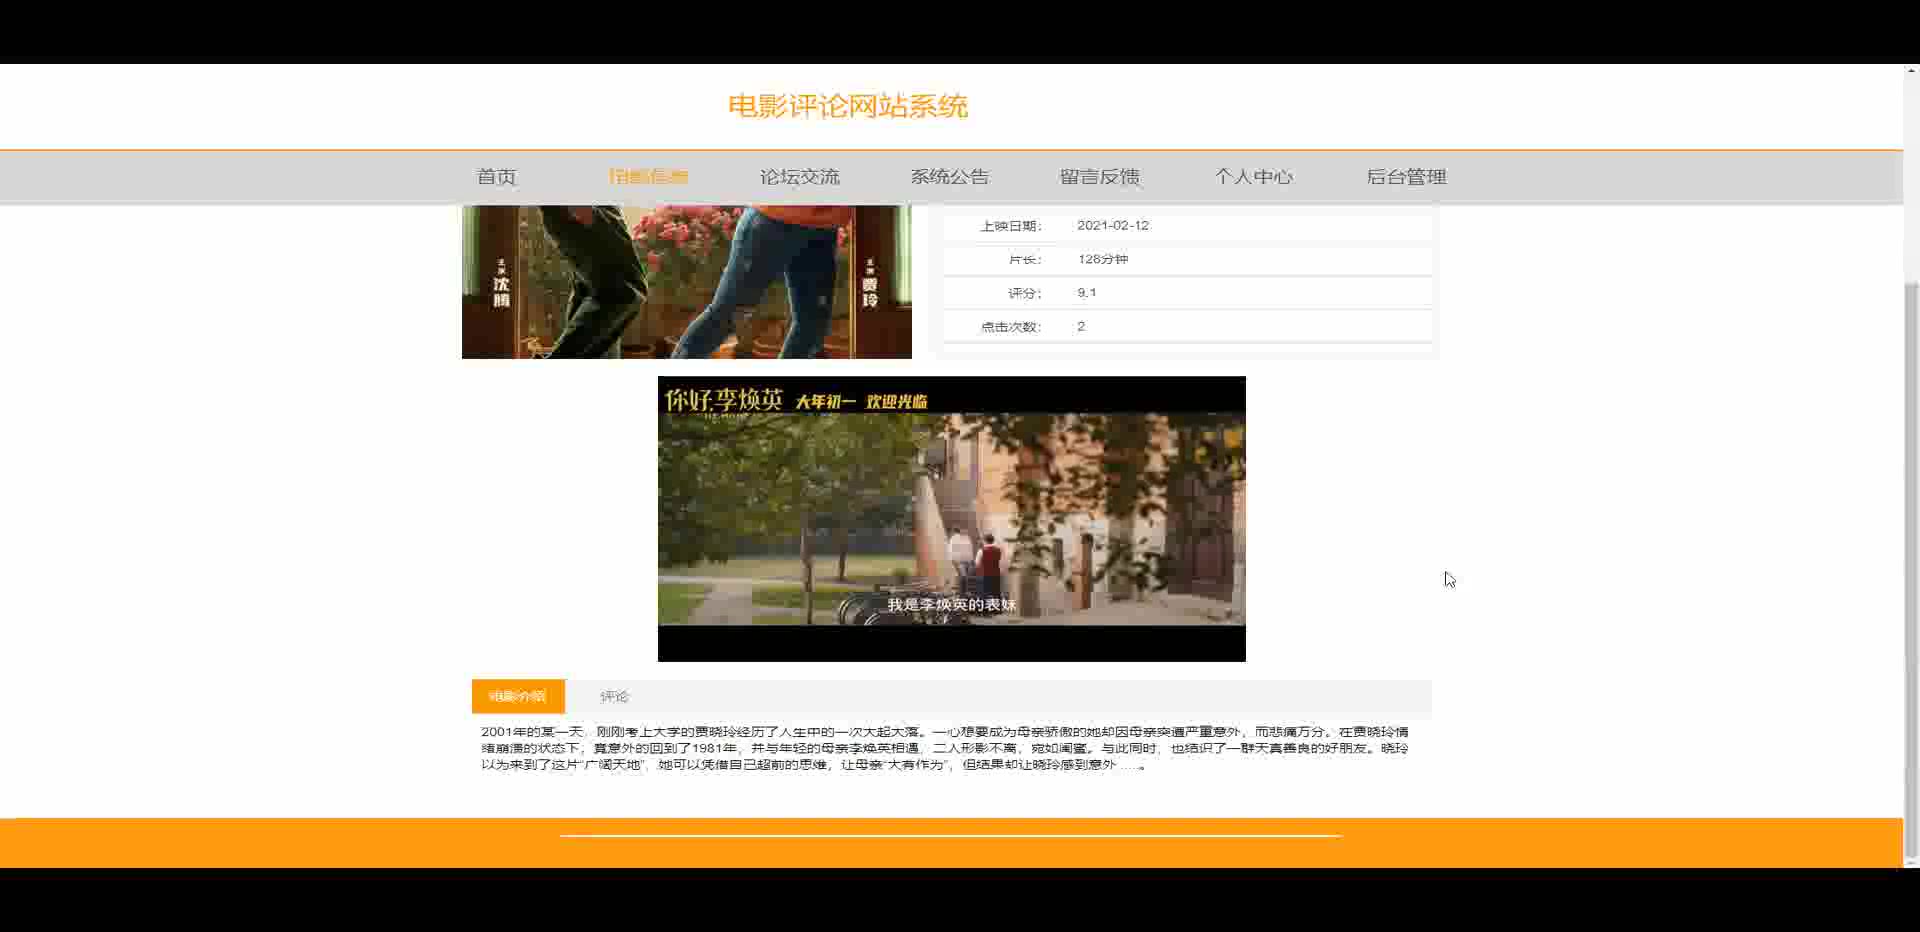
Task: Click the page vertical scrollbar thumb
Action: point(1911,570)
